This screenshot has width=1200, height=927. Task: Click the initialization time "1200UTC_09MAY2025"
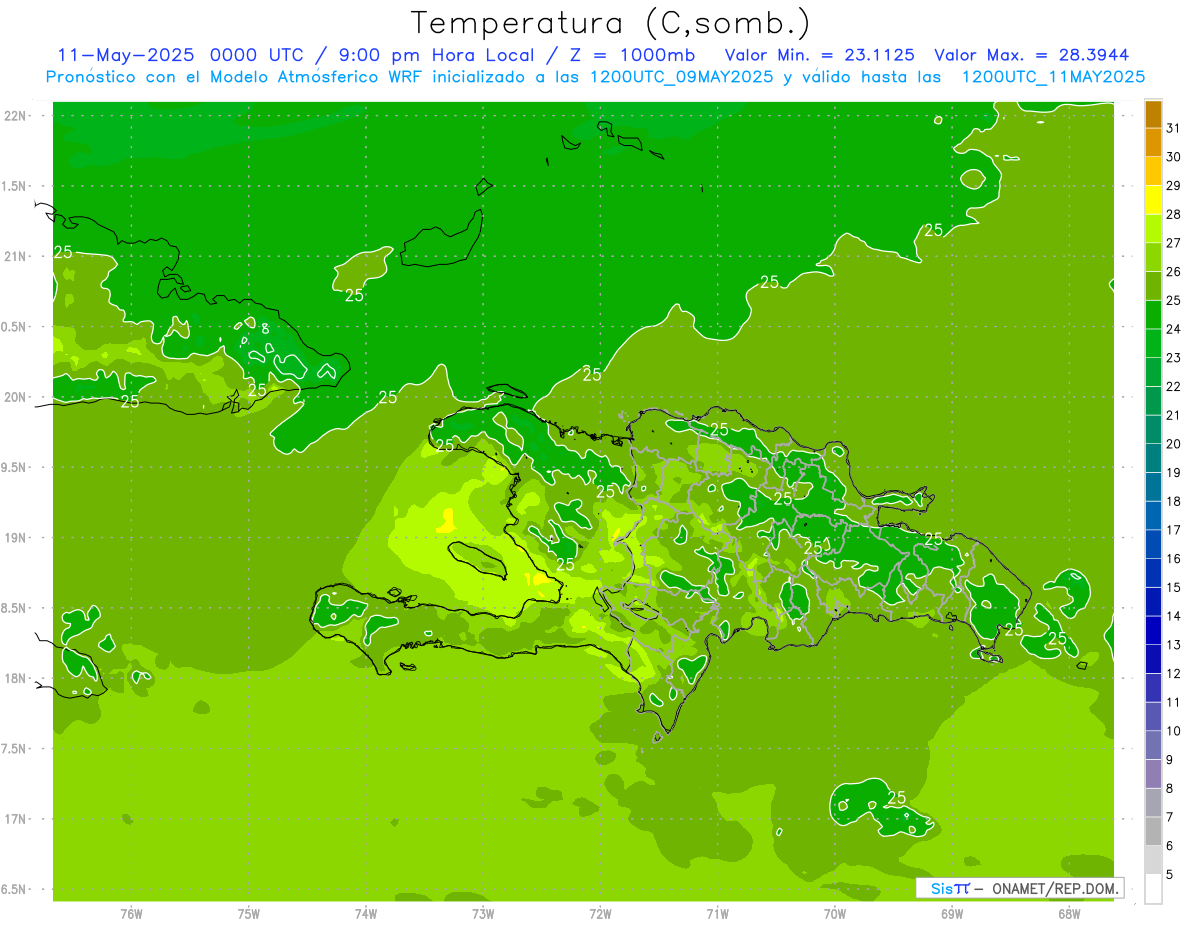[681, 77]
